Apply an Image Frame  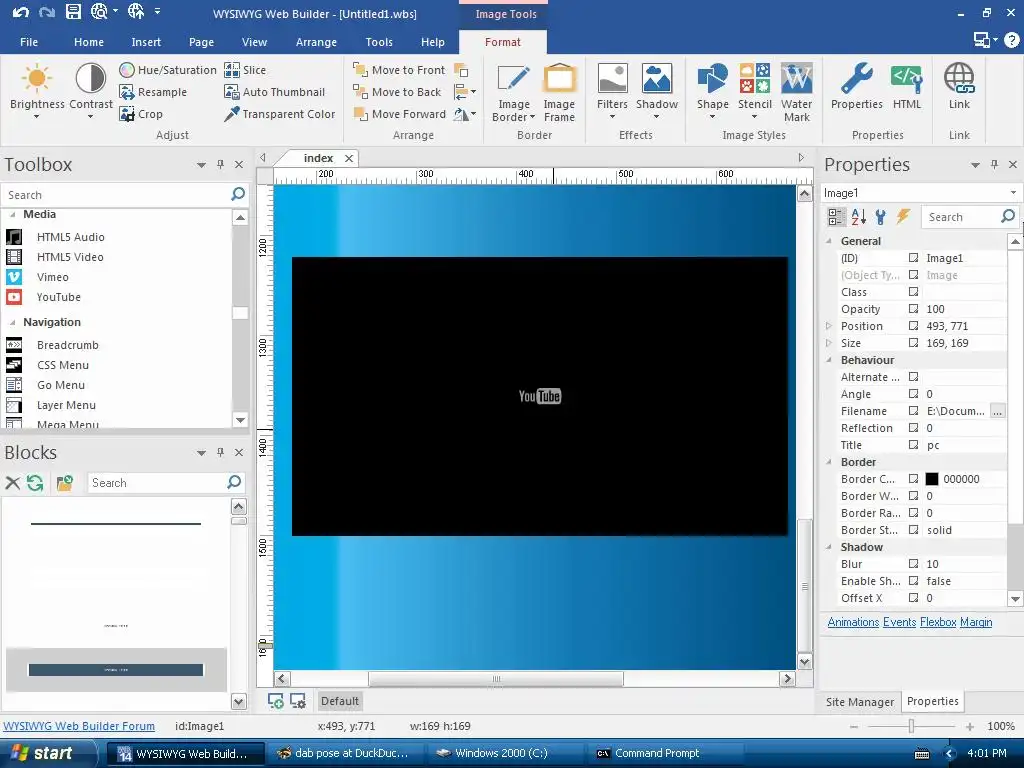559,93
